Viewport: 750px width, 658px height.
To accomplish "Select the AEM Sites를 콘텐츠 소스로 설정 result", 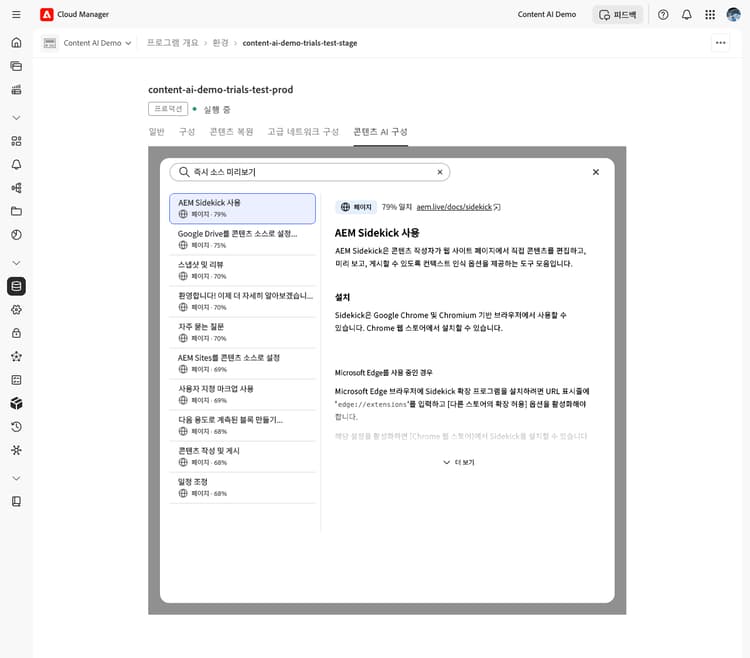I will point(242,363).
